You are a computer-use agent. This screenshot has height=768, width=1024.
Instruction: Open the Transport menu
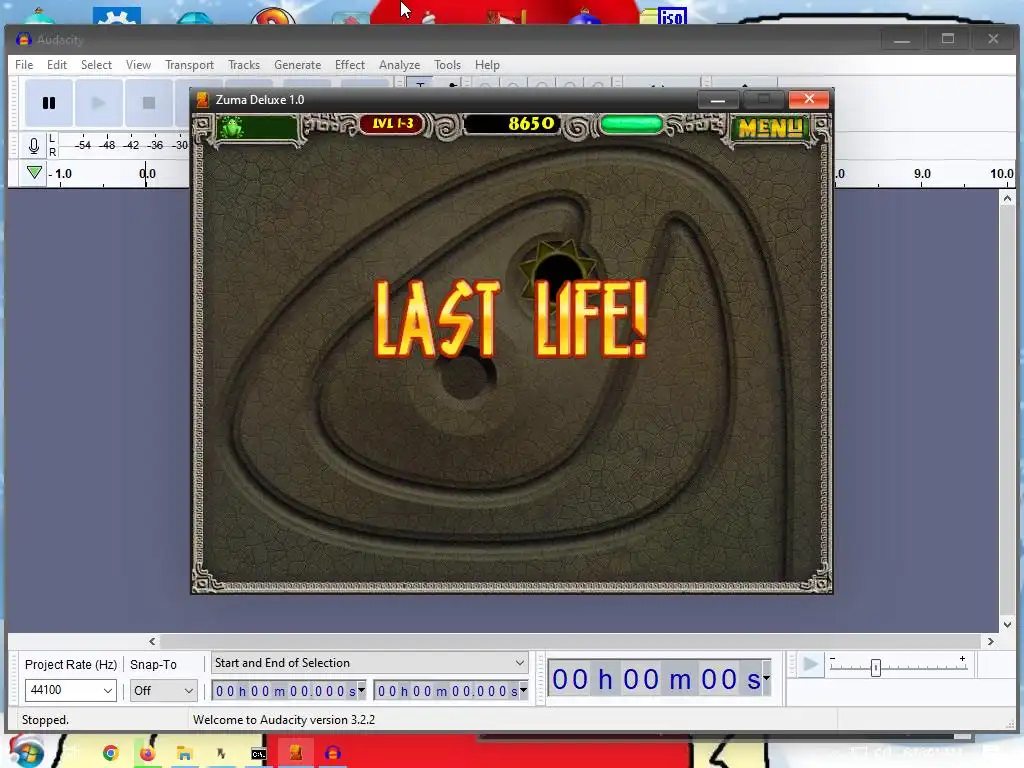tap(189, 65)
